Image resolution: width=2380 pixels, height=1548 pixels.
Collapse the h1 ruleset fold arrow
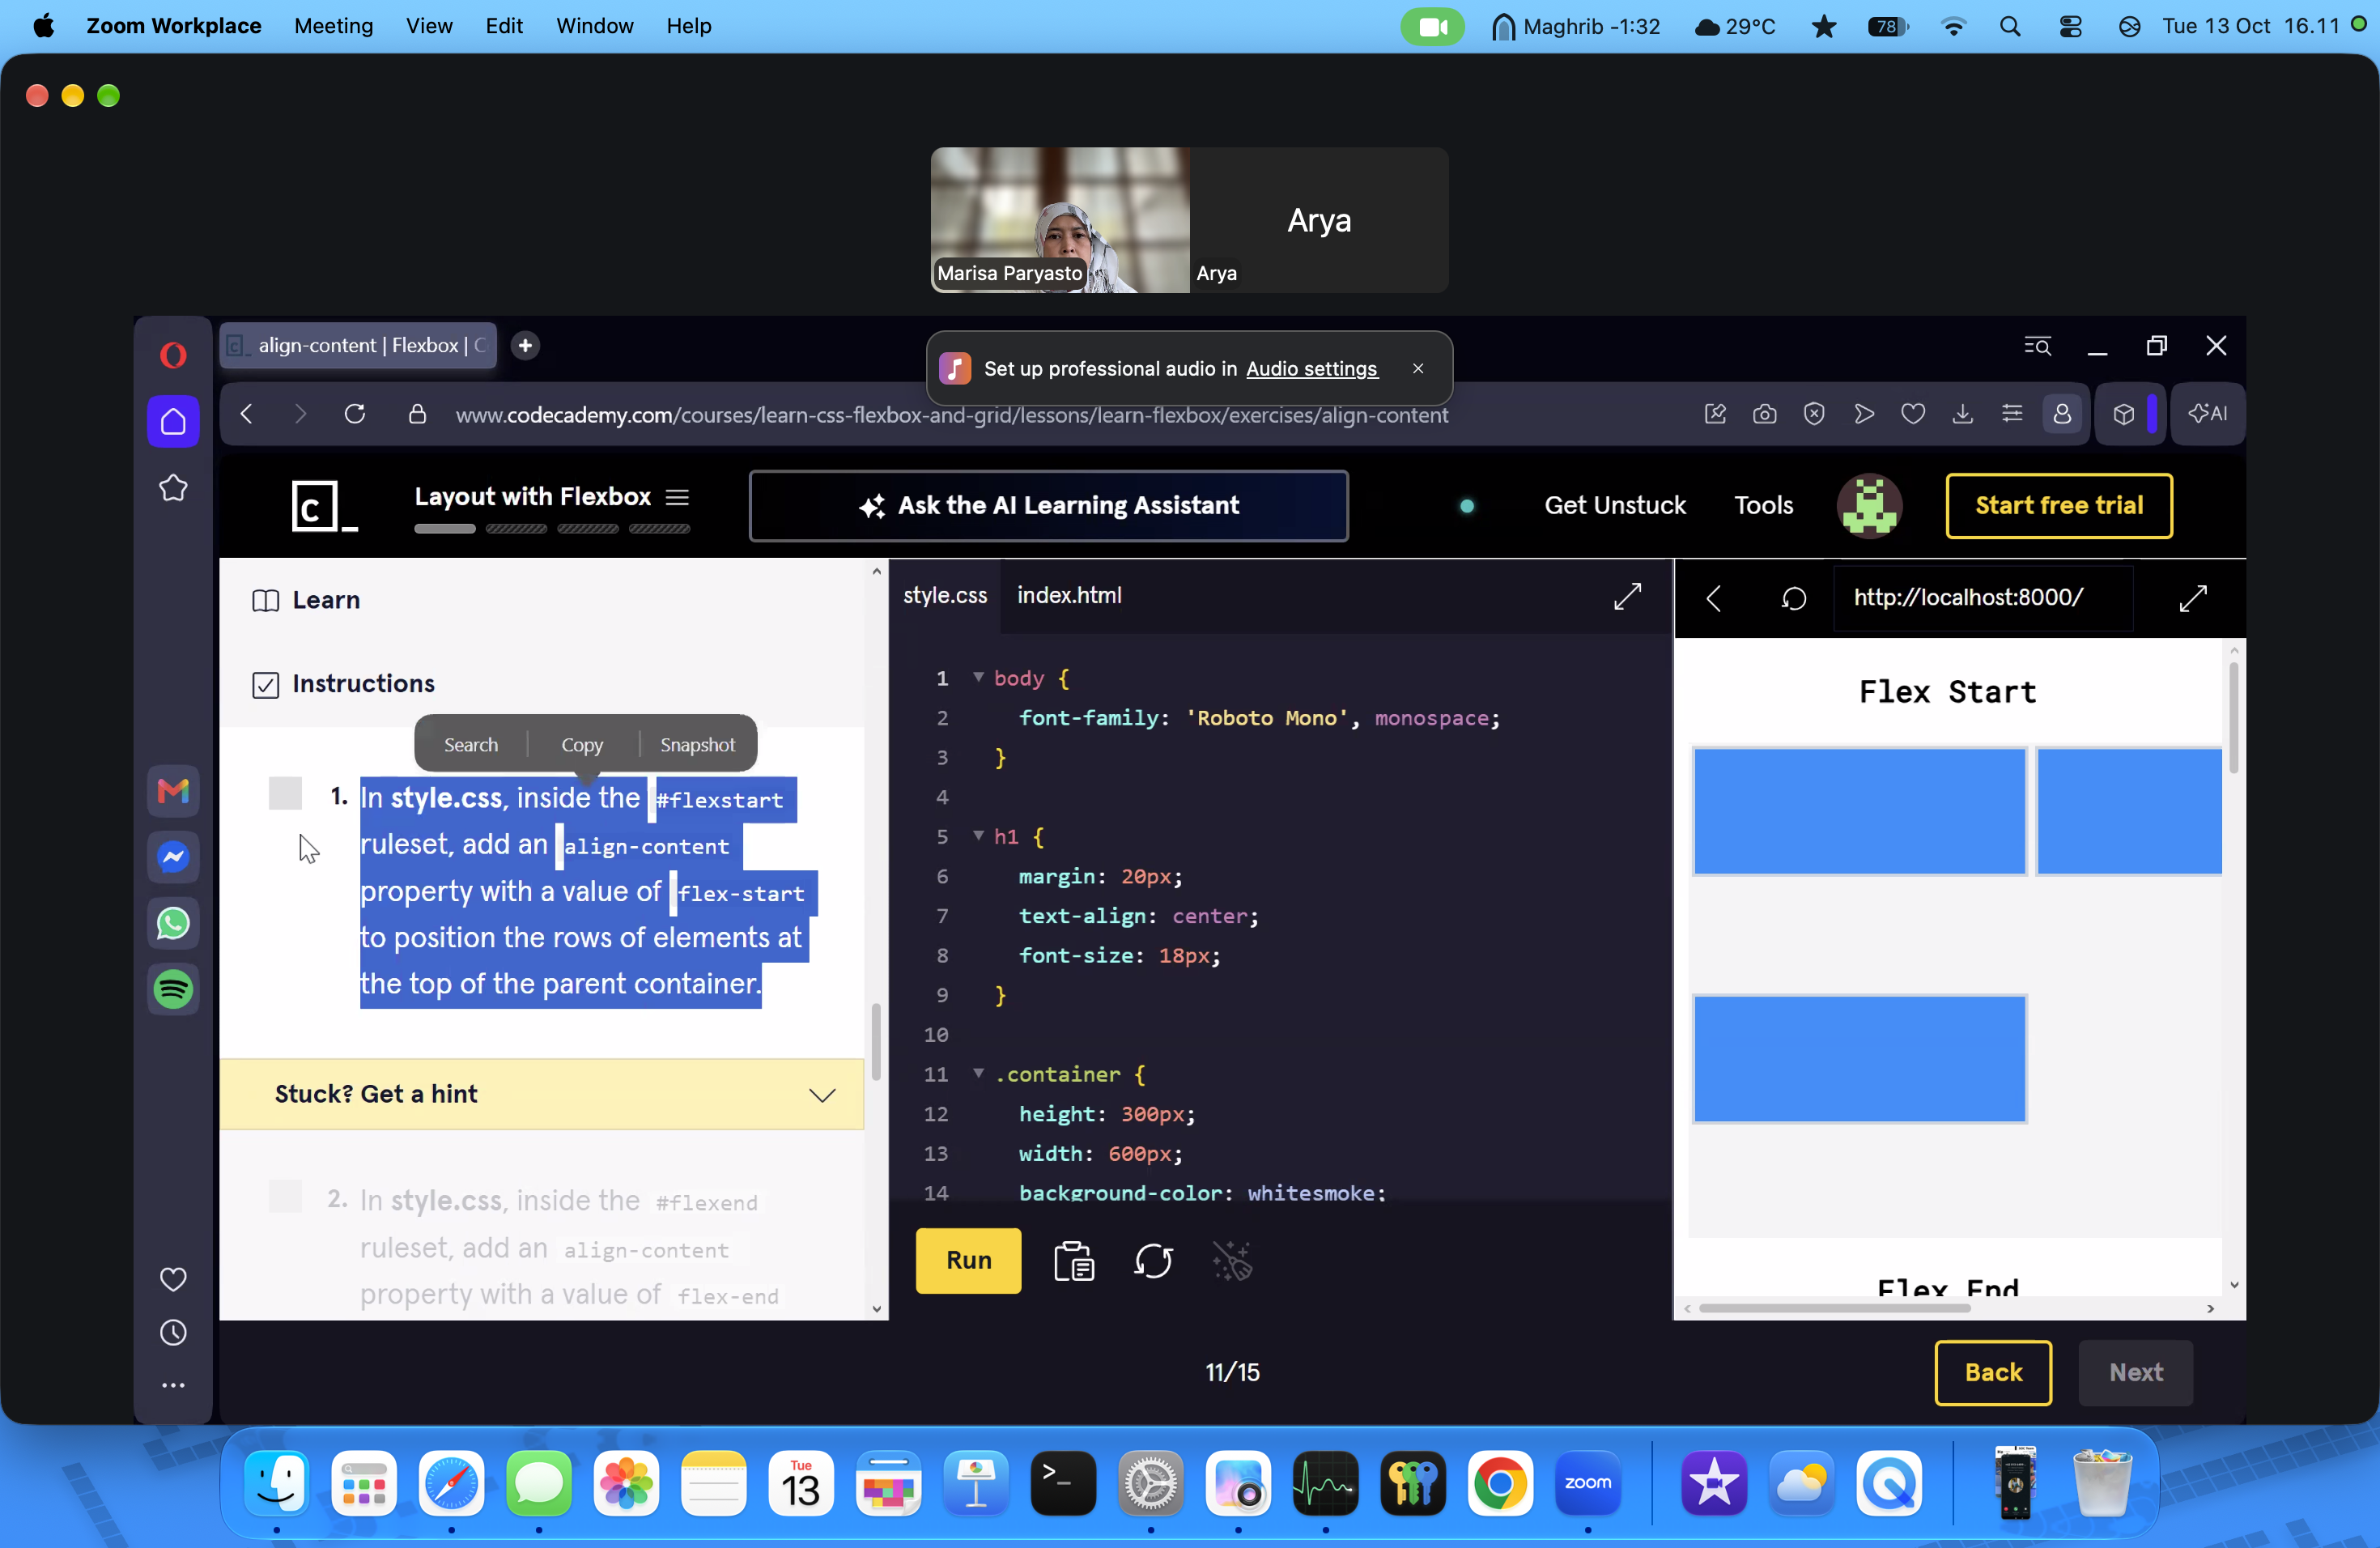pos(978,836)
